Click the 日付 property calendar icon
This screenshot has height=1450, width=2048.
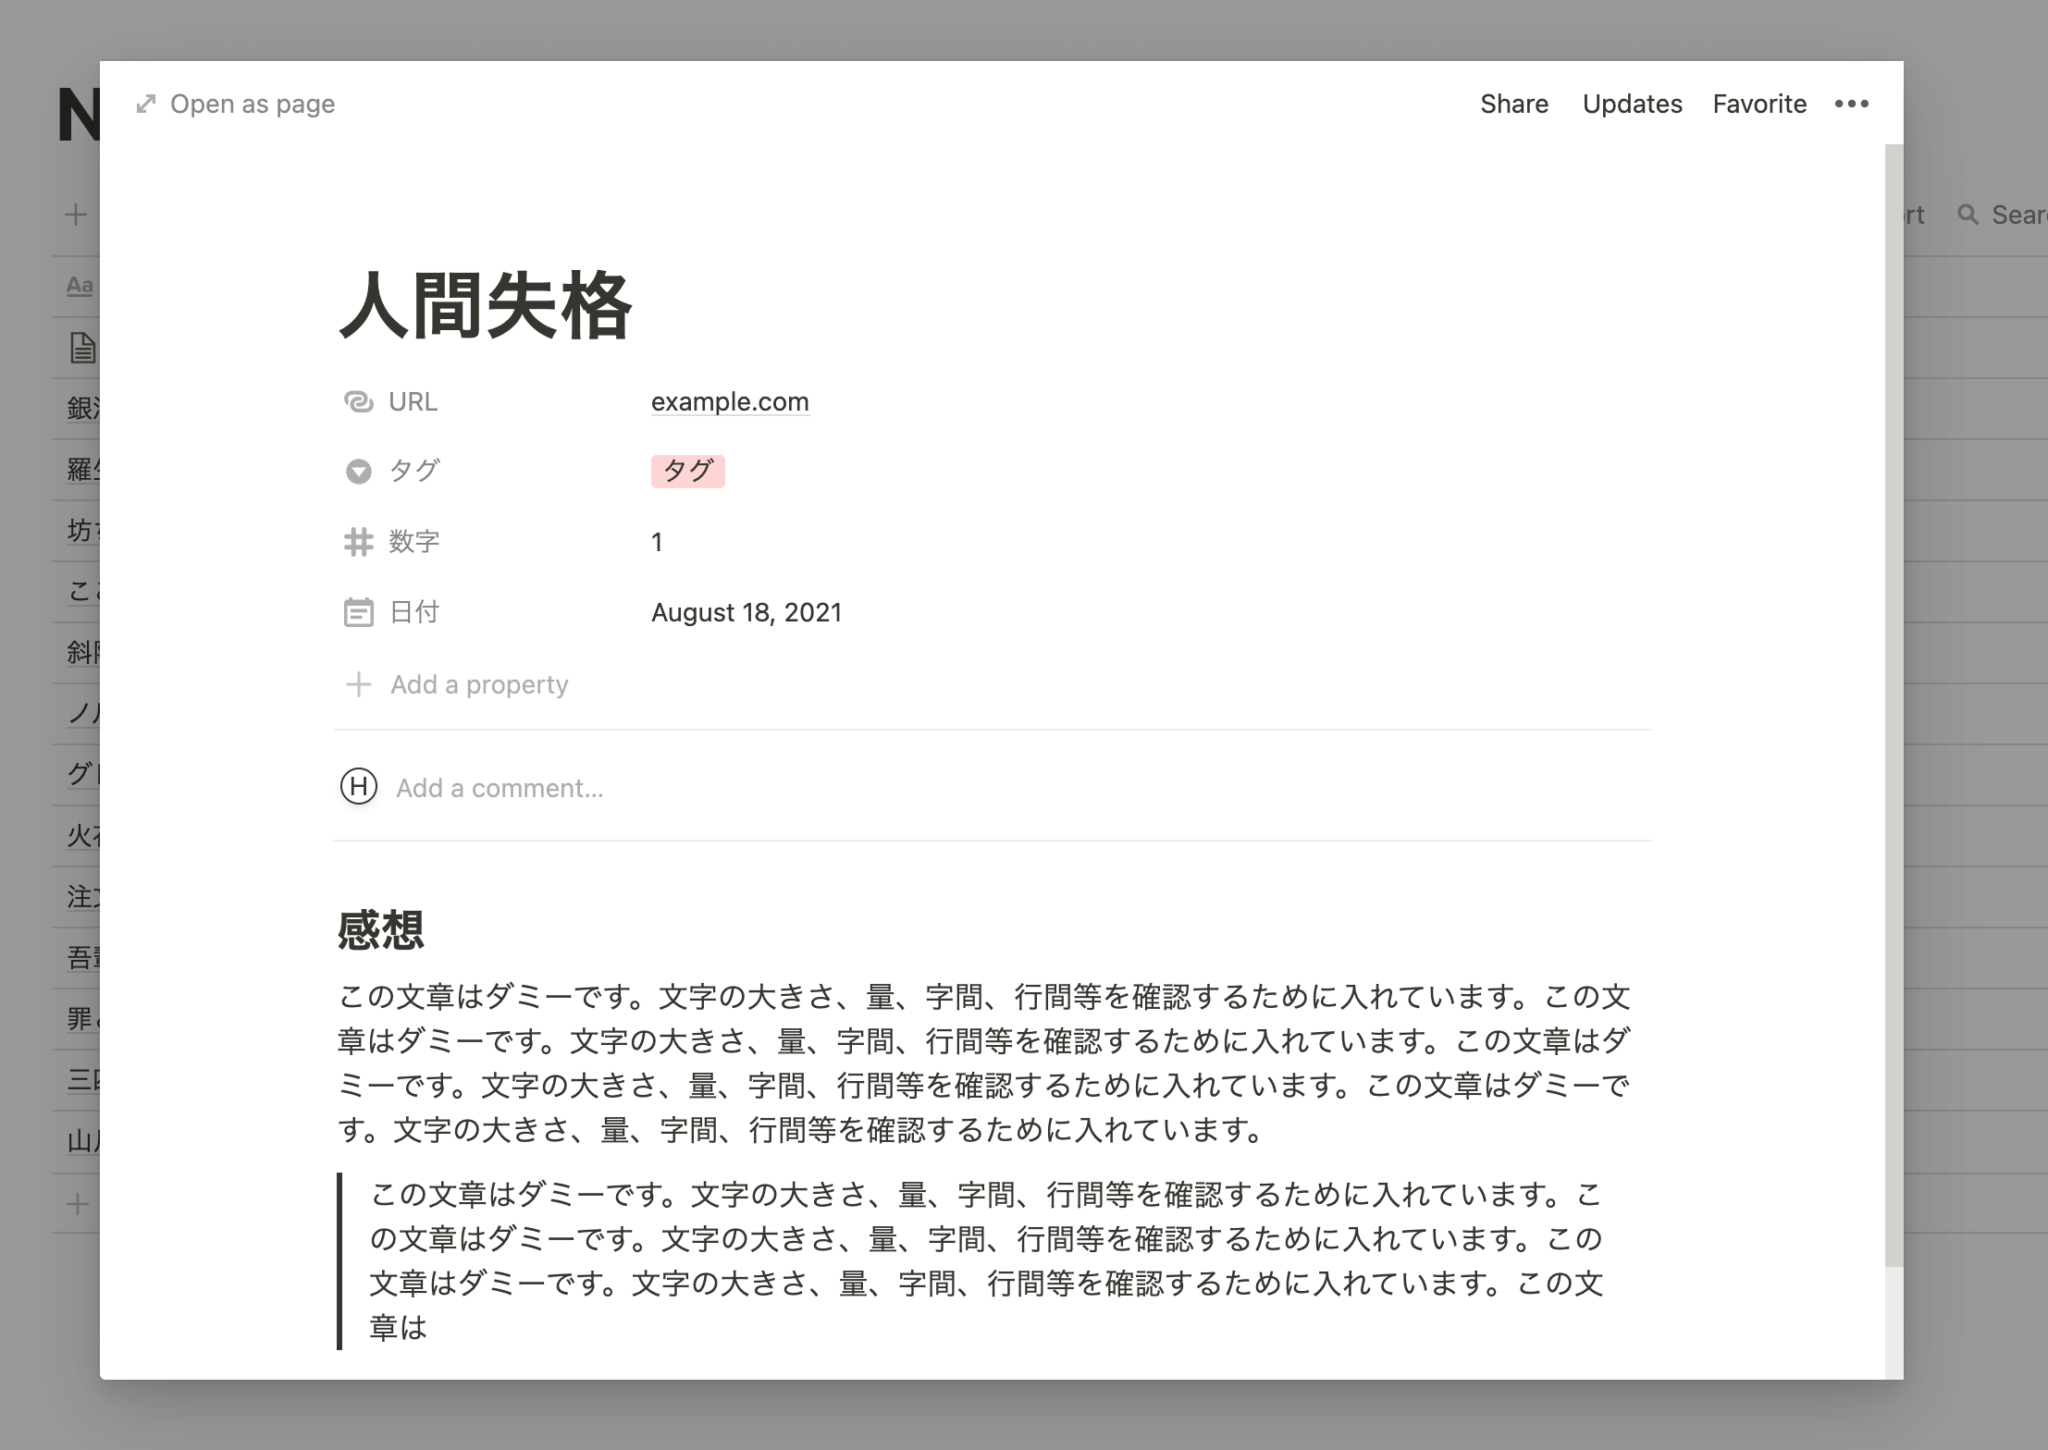[x=358, y=611]
